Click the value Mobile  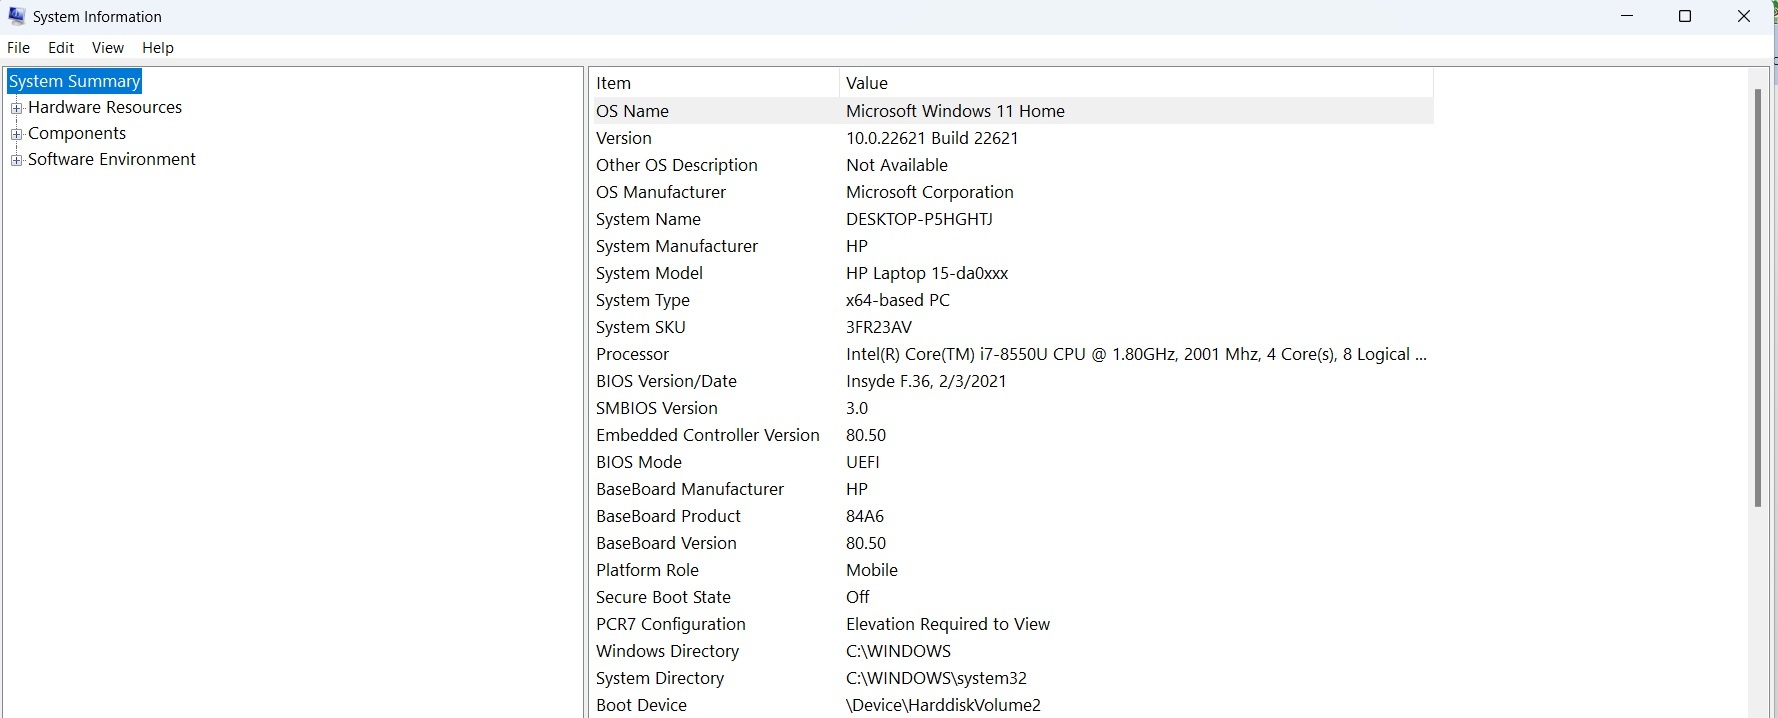(x=872, y=570)
